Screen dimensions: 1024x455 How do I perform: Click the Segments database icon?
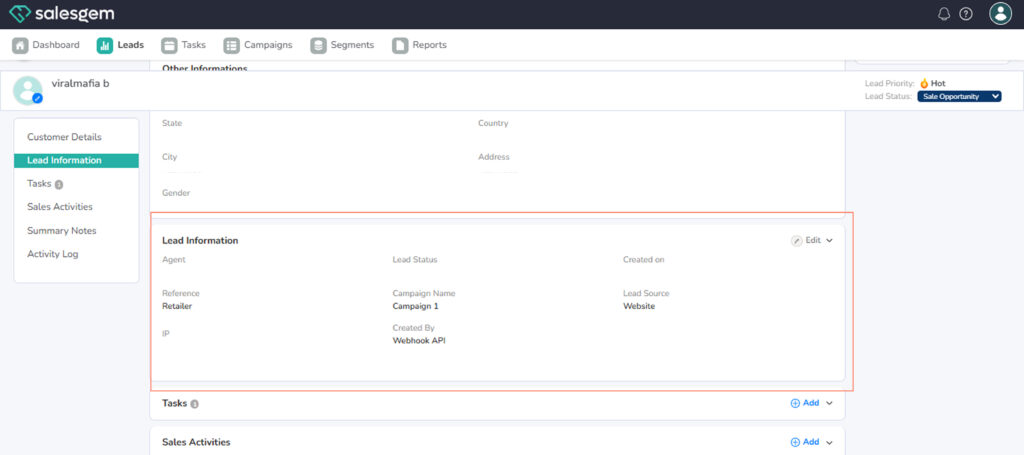(x=318, y=45)
